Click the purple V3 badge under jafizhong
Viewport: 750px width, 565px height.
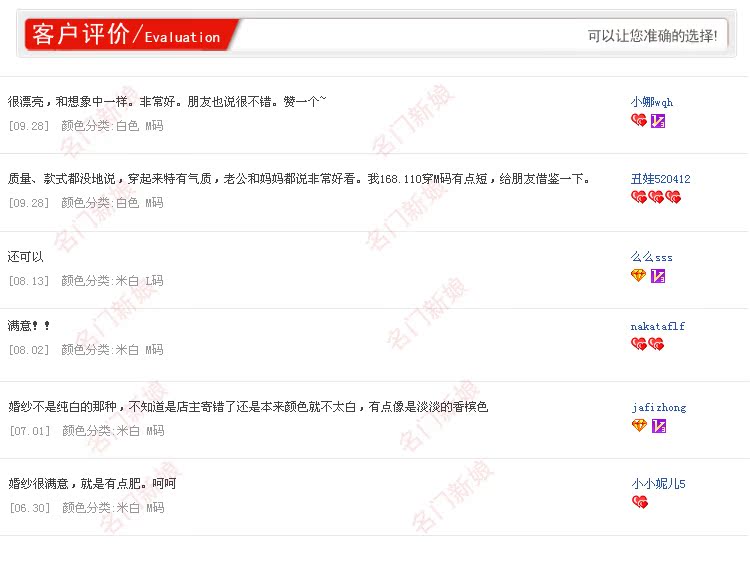tap(659, 426)
